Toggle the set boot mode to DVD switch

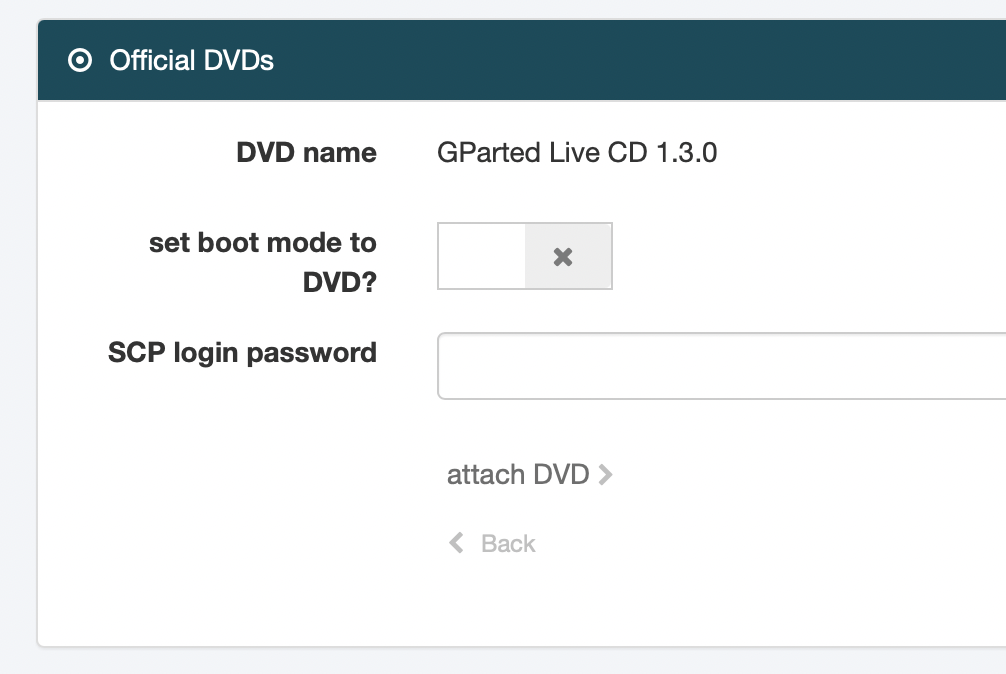(525, 256)
